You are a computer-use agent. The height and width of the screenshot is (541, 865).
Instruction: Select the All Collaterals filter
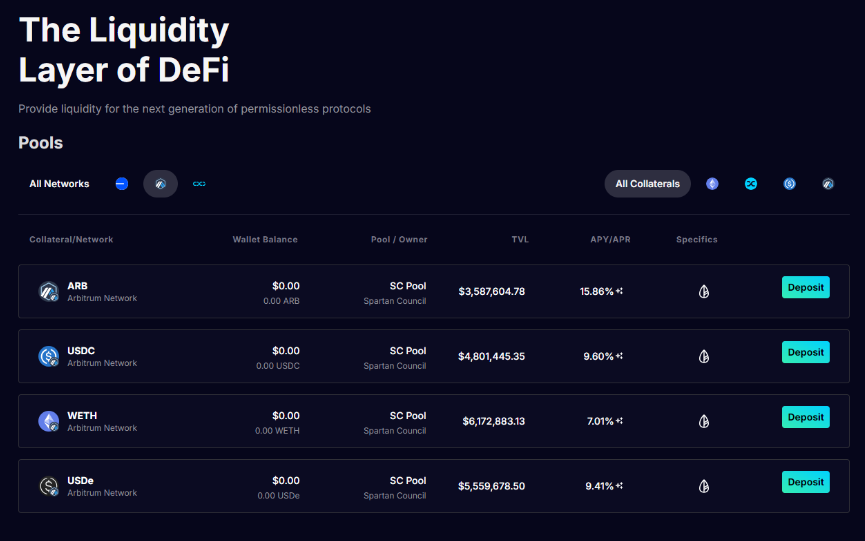click(648, 184)
